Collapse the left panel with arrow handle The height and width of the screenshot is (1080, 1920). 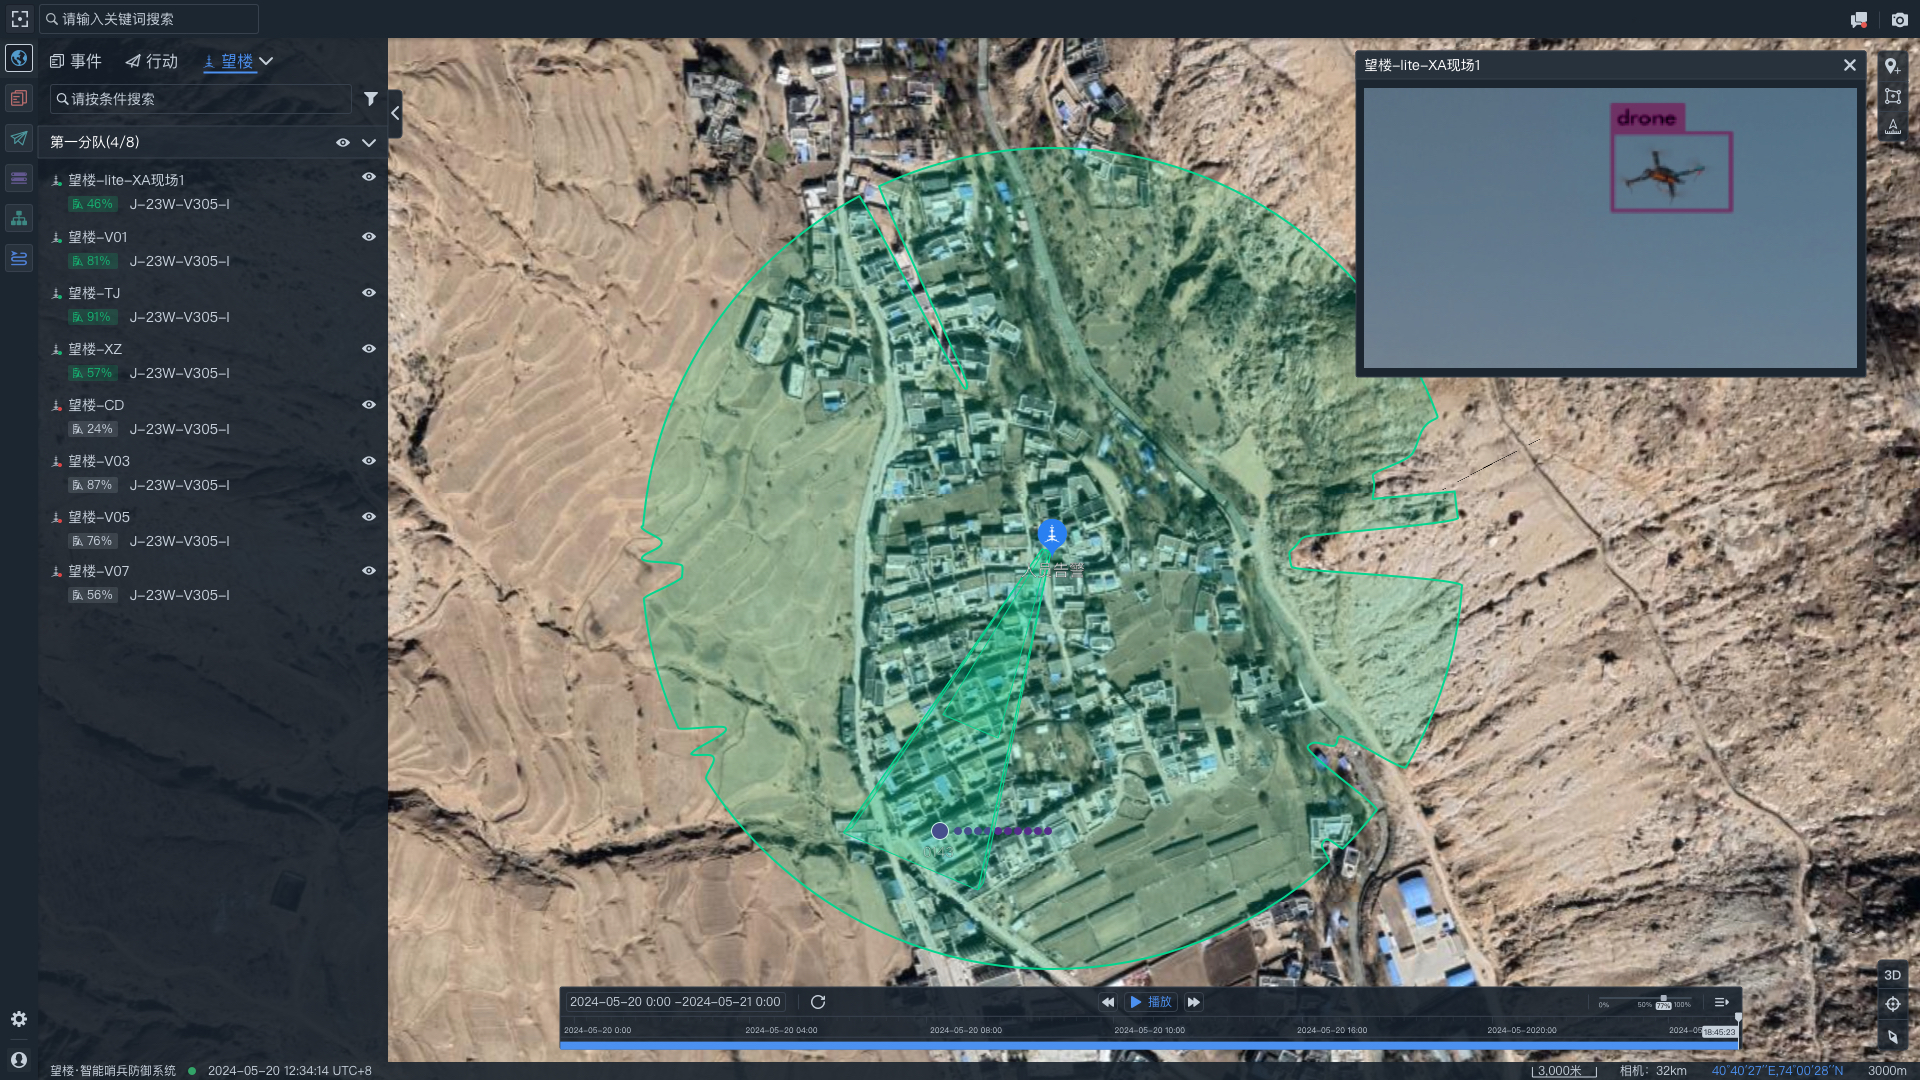coord(395,114)
